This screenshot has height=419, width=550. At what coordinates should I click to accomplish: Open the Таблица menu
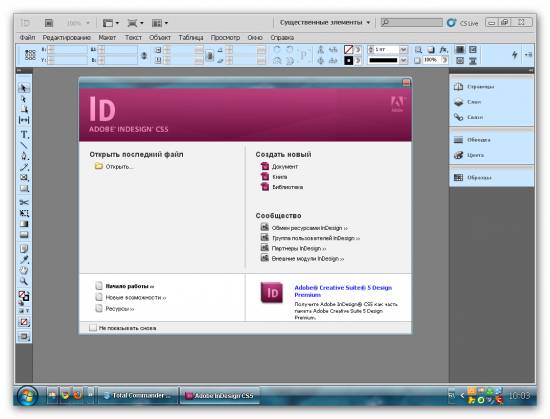click(x=191, y=38)
